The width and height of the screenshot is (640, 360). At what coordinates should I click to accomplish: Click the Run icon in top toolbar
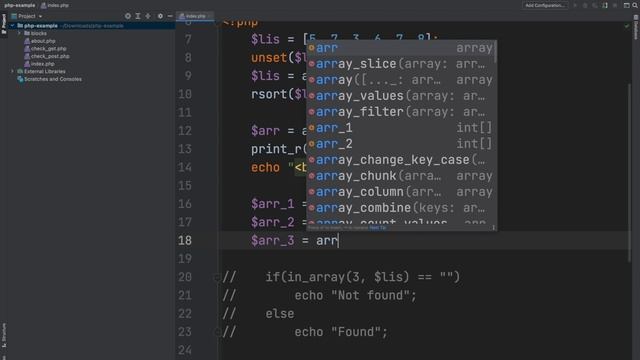575,5
